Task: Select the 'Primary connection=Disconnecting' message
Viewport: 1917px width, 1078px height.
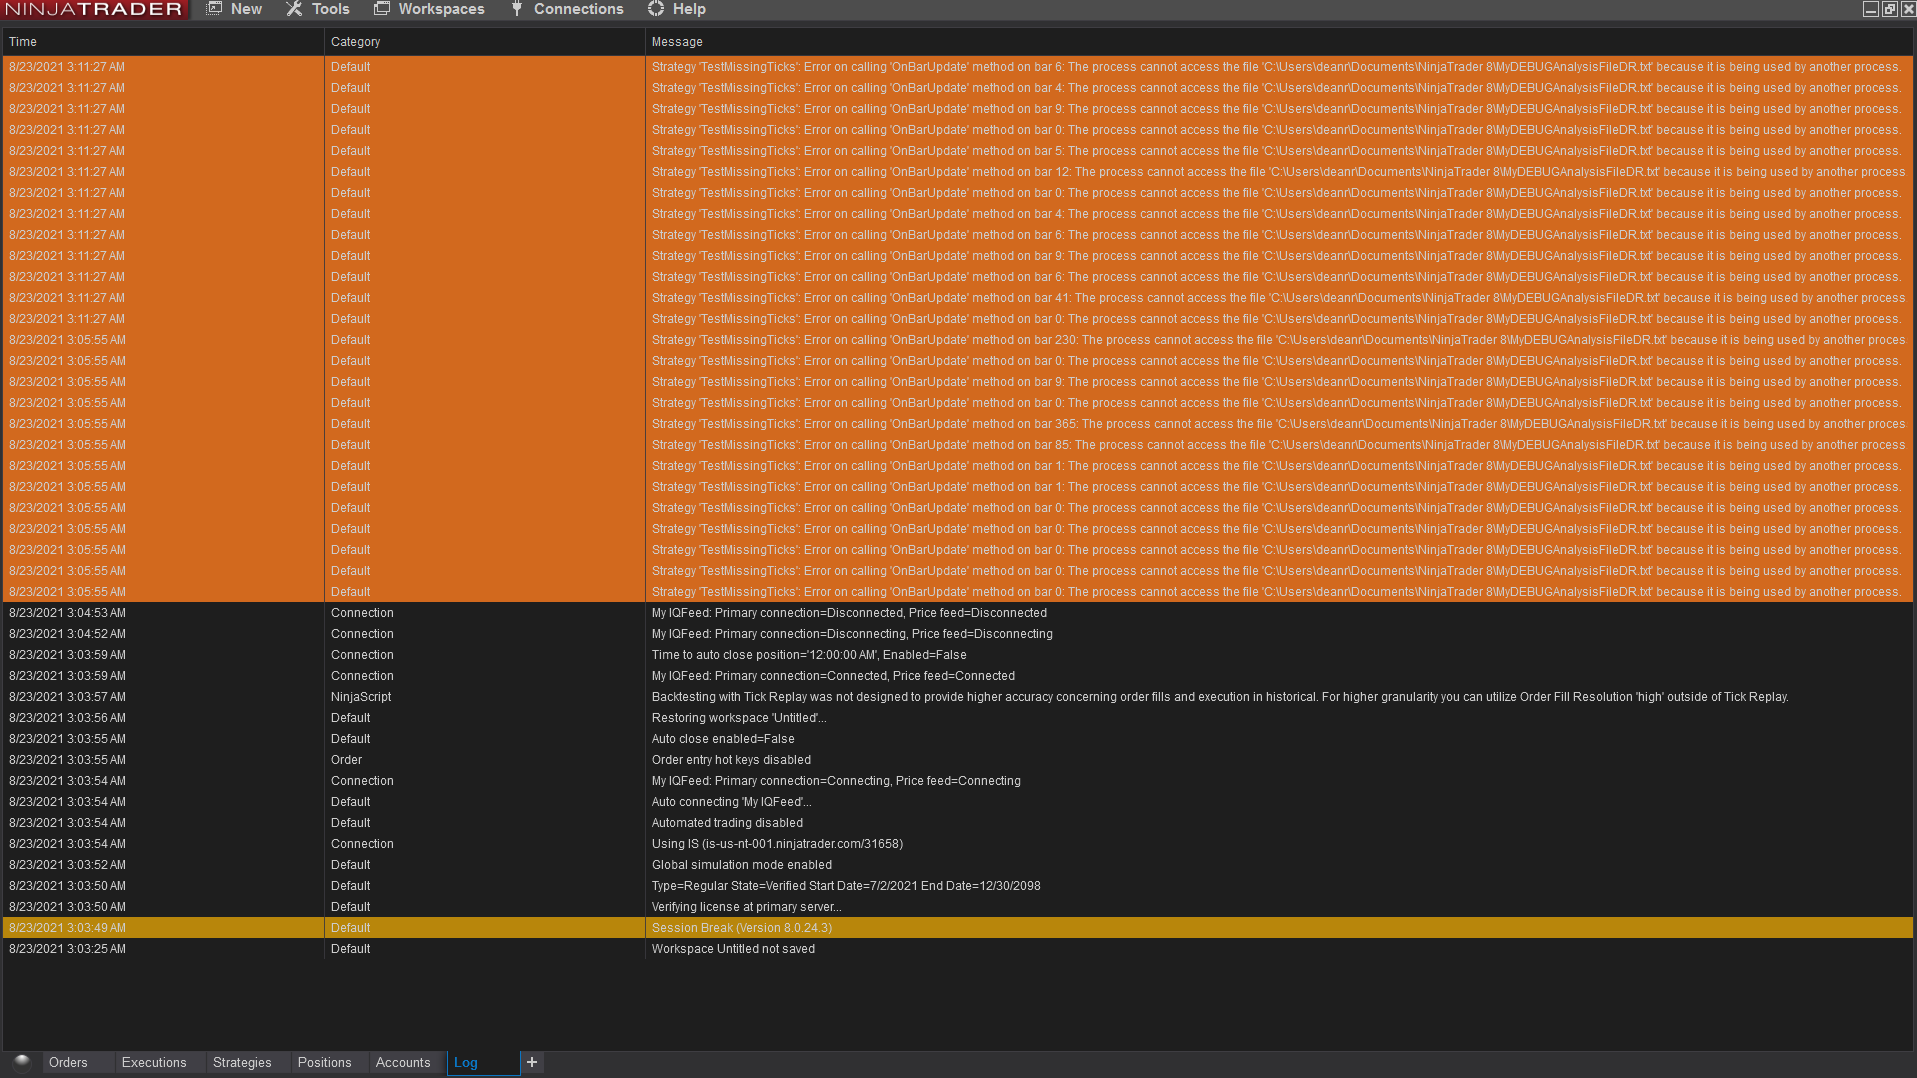Action: tap(852, 634)
